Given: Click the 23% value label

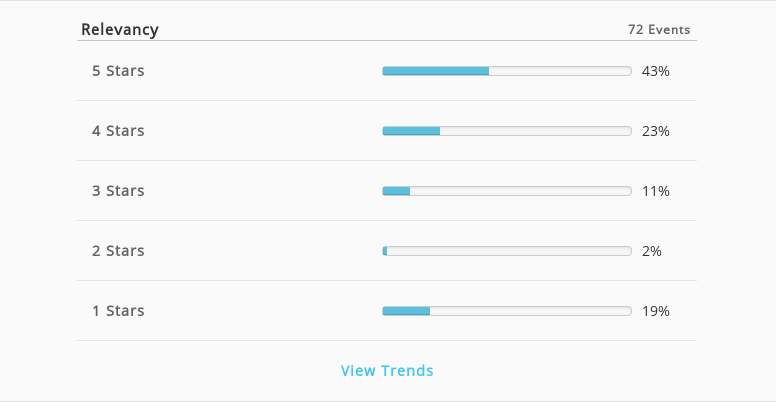Looking at the screenshot, I should [x=656, y=131].
